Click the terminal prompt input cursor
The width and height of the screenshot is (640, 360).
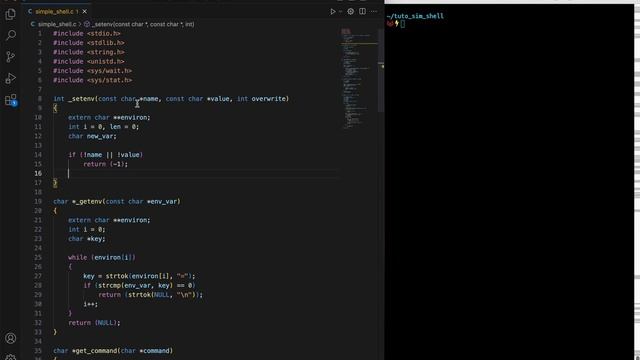[x=402, y=24]
